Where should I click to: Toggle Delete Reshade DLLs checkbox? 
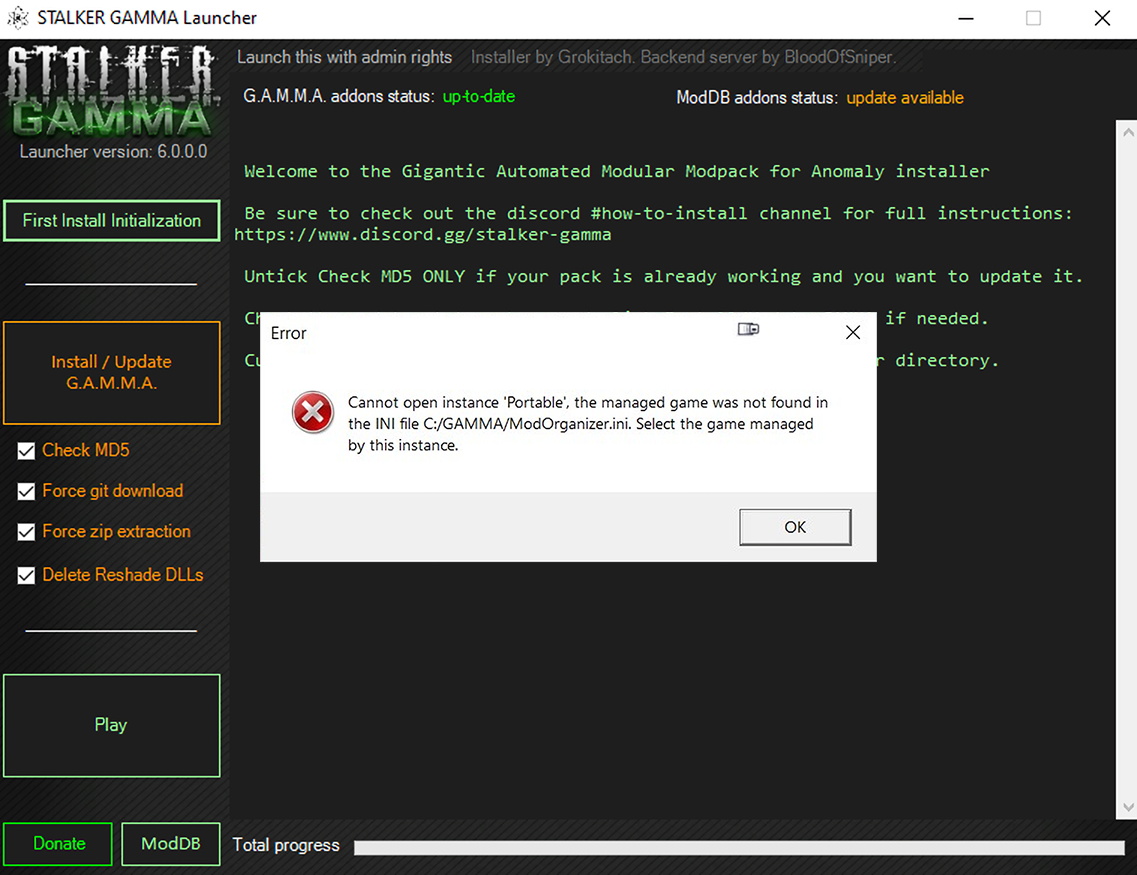pyautogui.click(x=26, y=576)
